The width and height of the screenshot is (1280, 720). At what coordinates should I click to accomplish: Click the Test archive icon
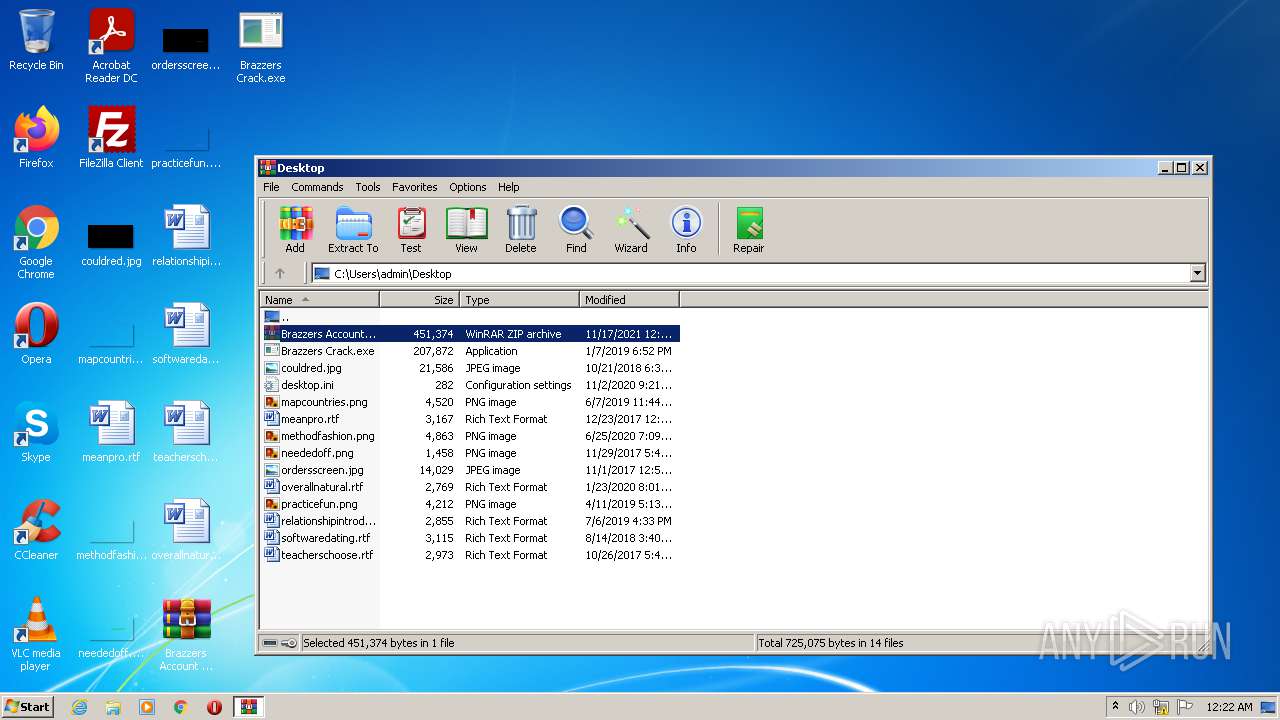[411, 230]
